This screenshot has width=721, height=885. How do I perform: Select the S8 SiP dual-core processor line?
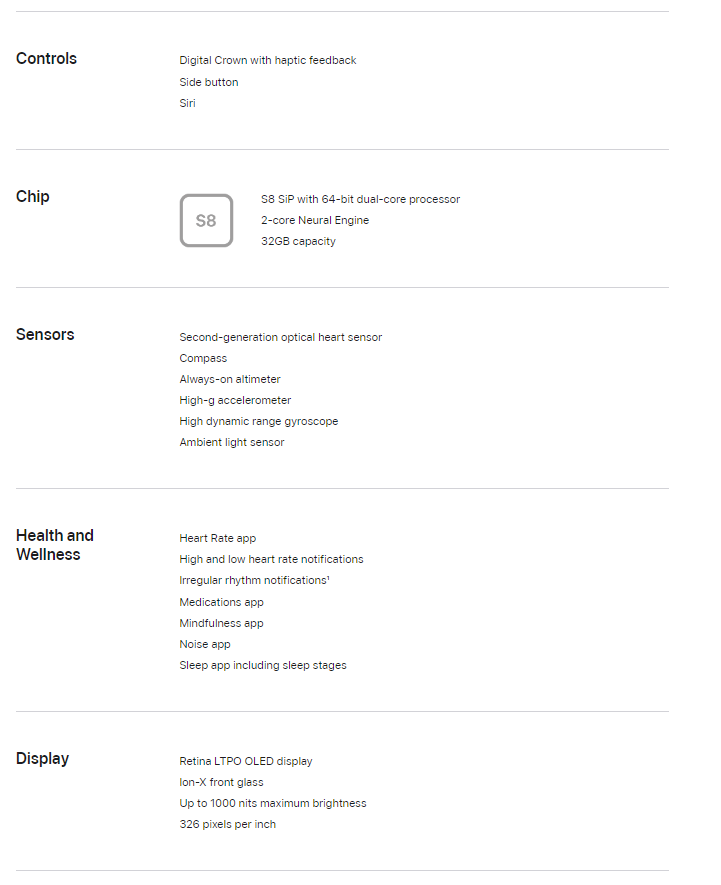click(x=360, y=199)
